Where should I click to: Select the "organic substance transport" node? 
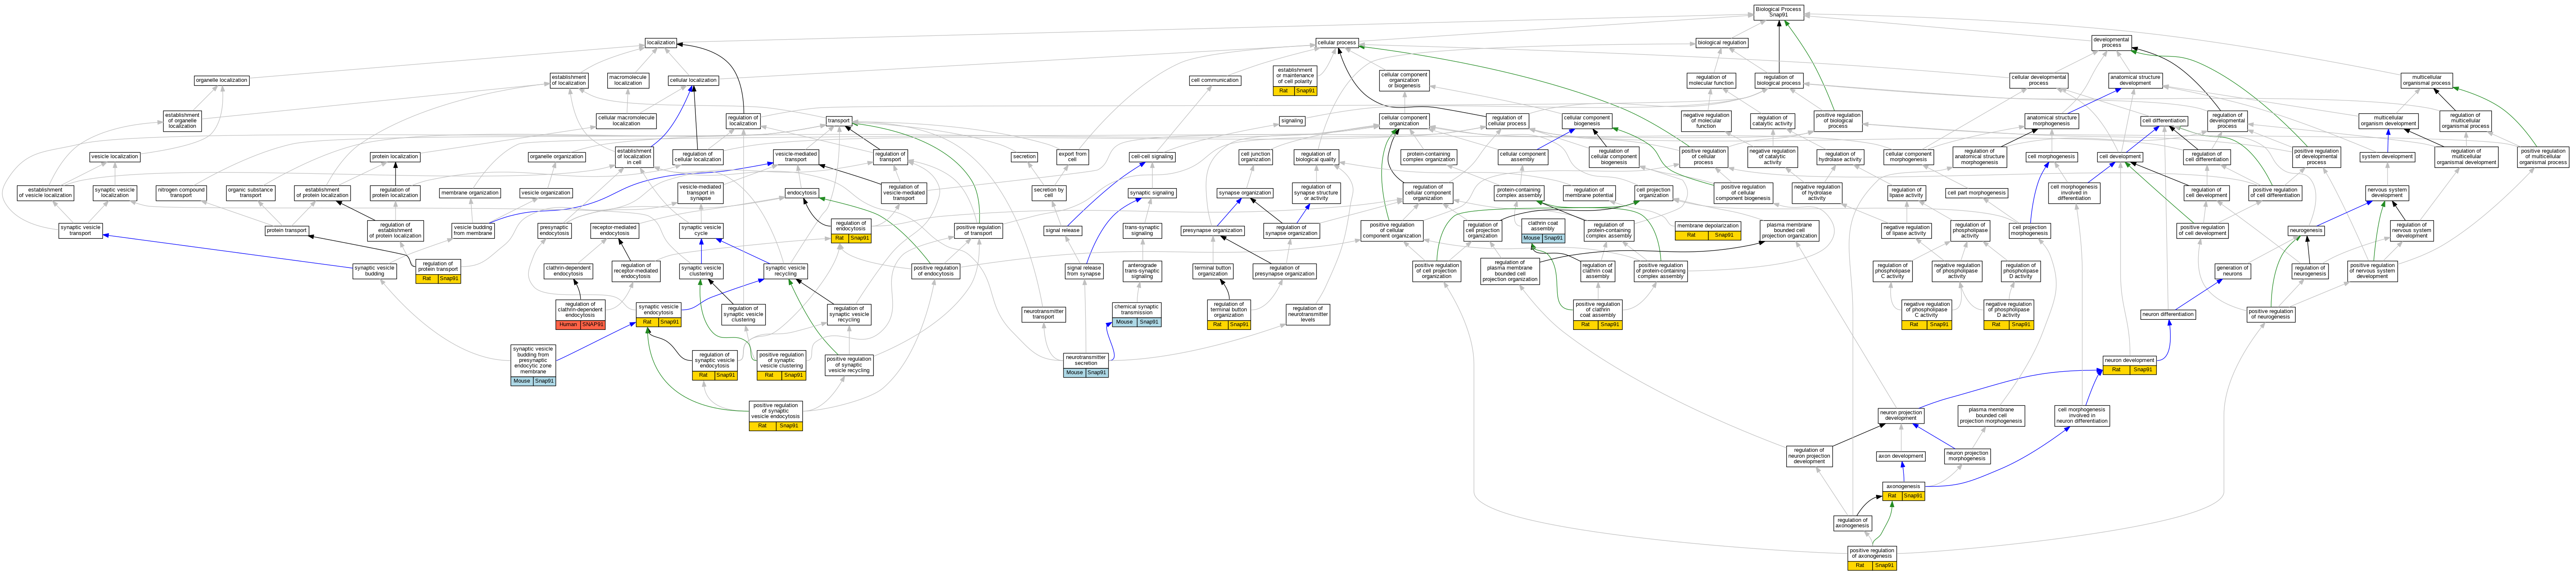click(250, 193)
